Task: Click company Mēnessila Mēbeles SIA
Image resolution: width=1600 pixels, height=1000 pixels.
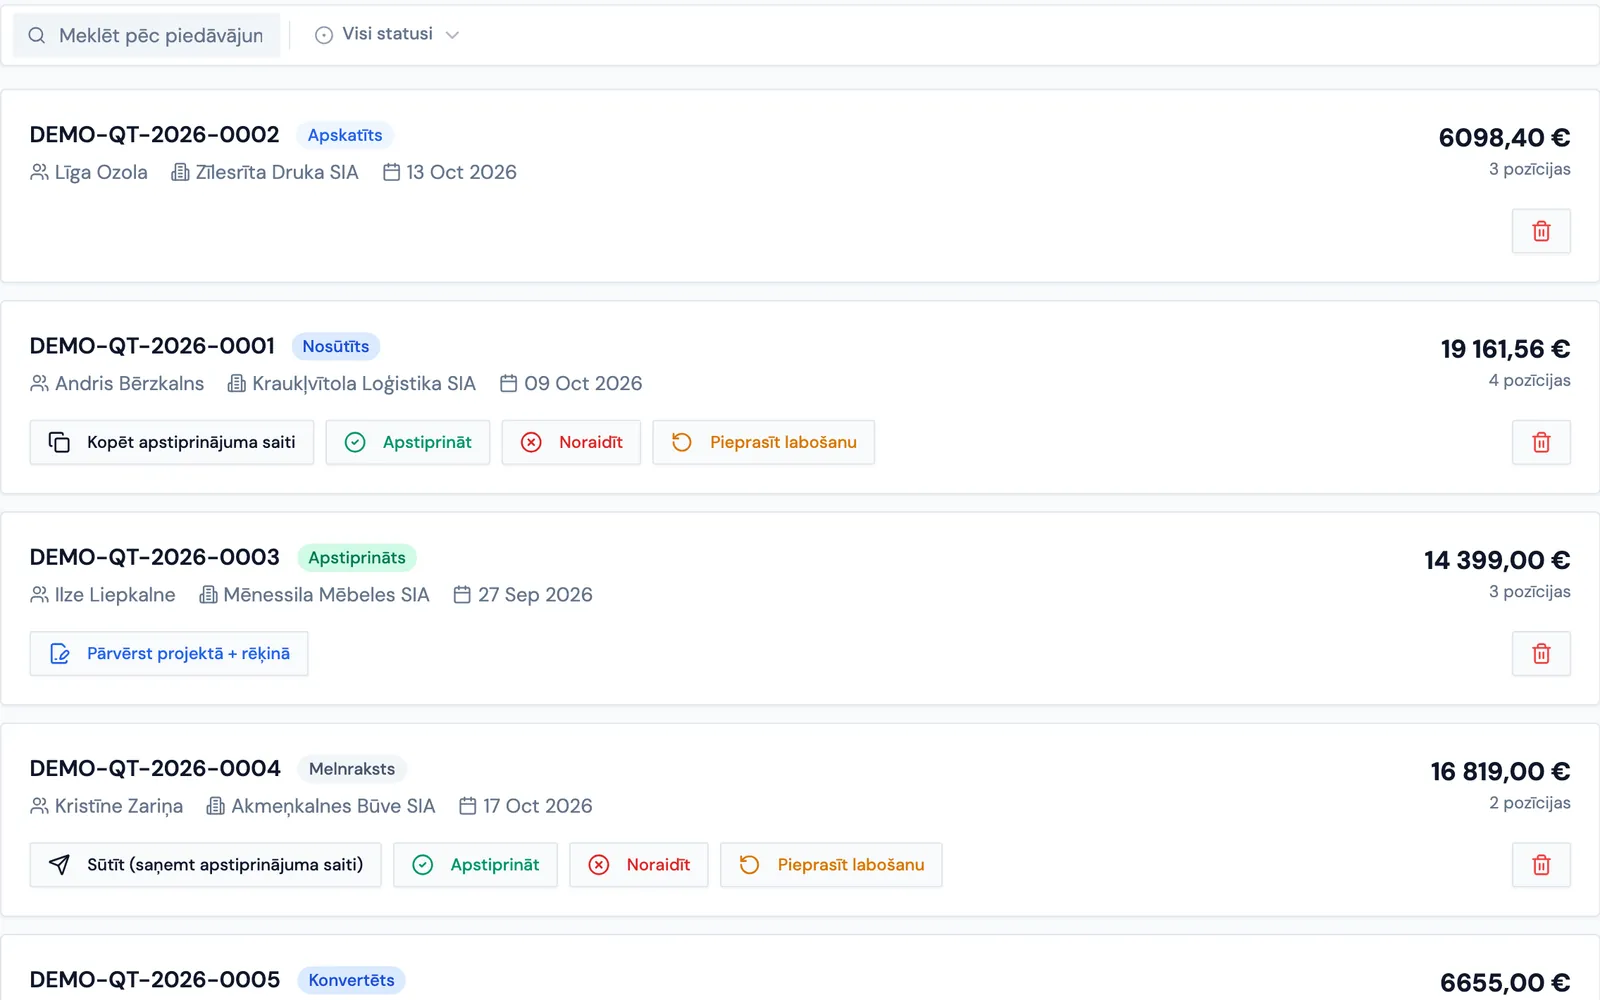Action: tap(326, 594)
